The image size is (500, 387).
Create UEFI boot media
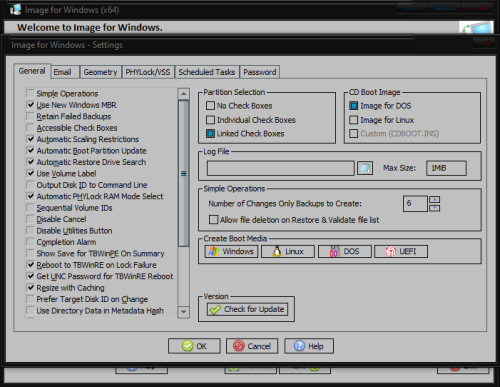point(401,251)
